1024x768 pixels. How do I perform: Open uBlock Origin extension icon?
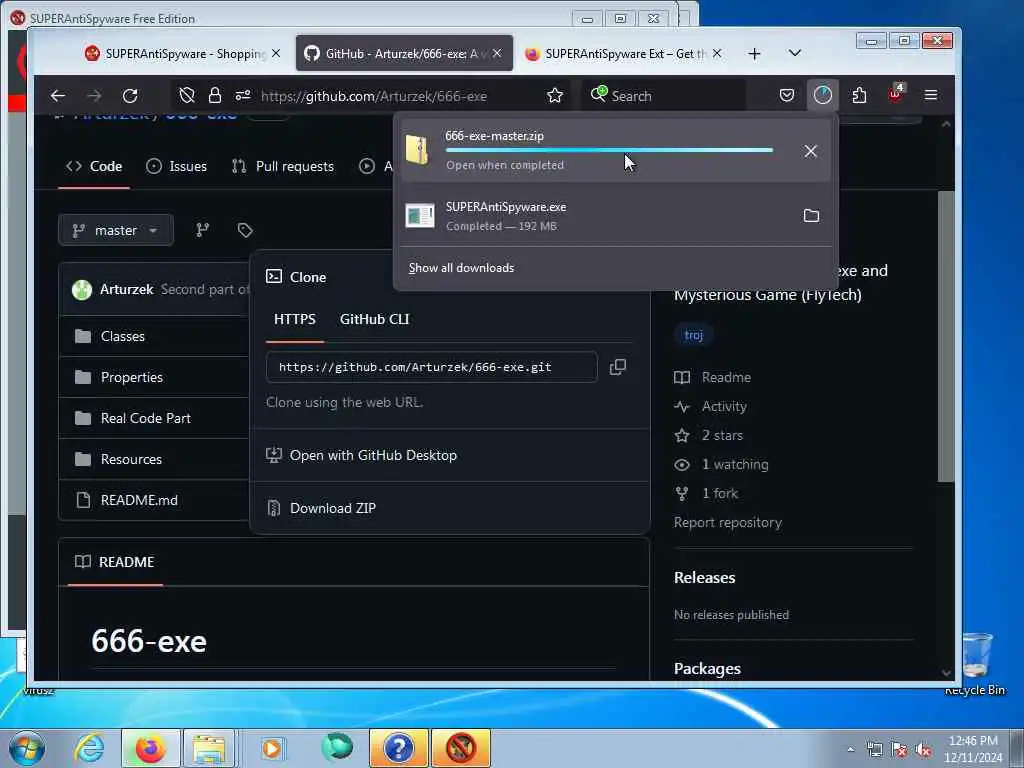pyautogui.click(x=895, y=95)
